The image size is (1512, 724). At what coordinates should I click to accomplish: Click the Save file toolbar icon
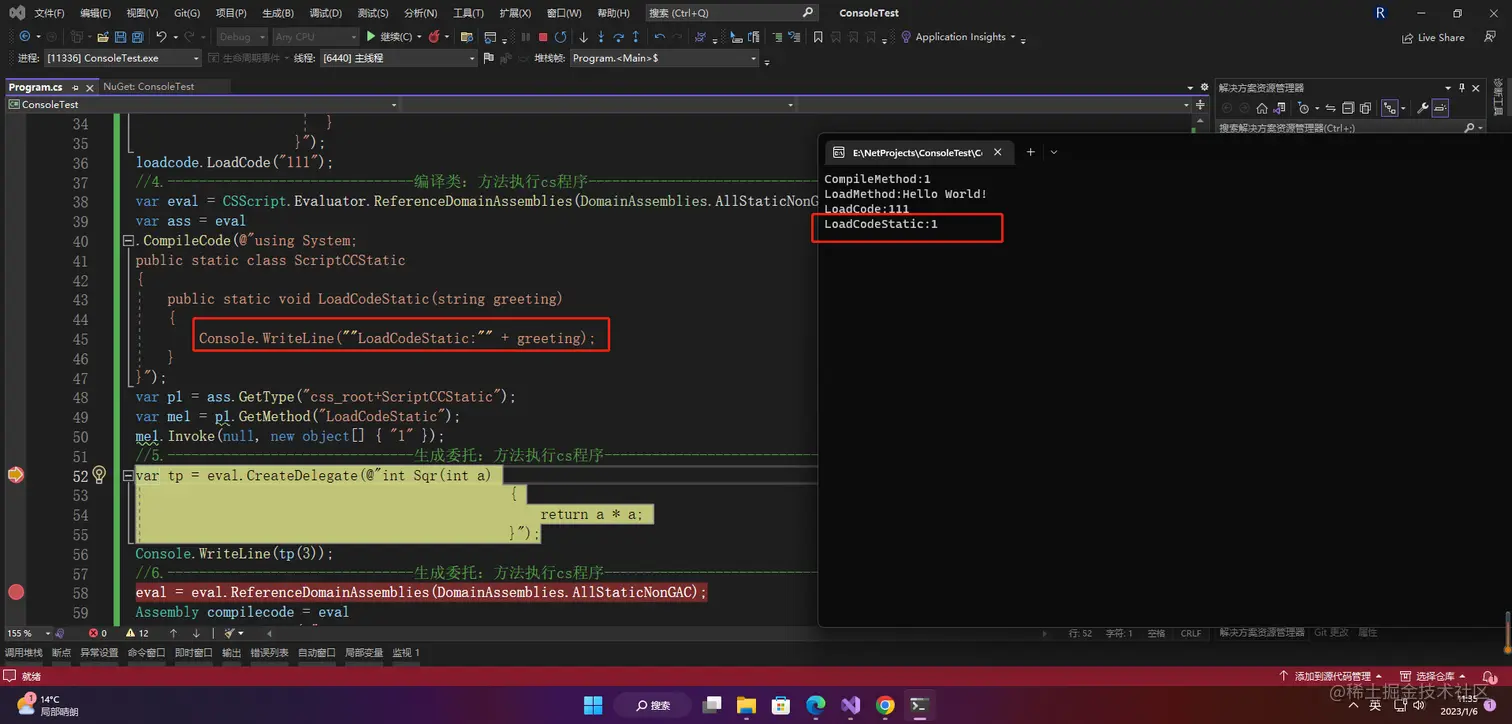(x=120, y=37)
